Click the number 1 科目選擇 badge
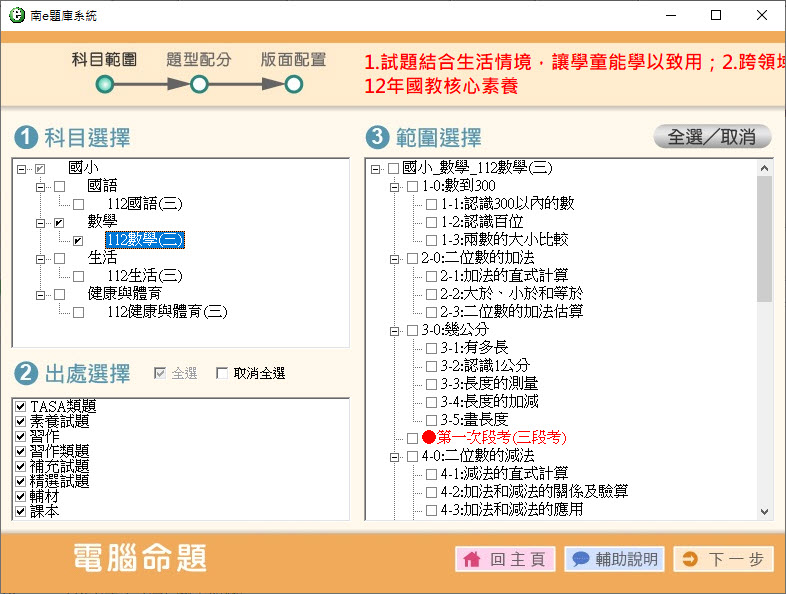This screenshot has width=786, height=594. point(26,137)
